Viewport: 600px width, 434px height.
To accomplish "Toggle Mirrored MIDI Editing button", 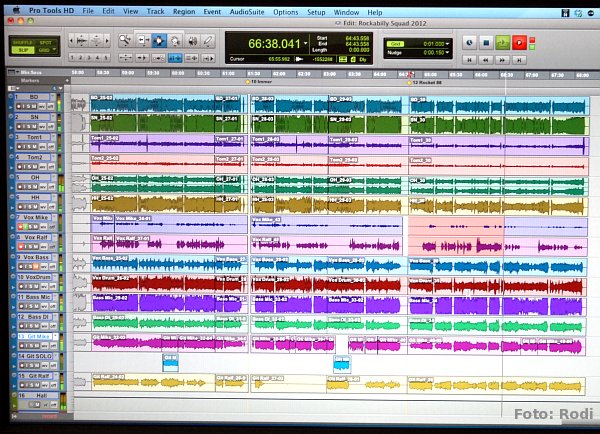I will (x=158, y=58).
